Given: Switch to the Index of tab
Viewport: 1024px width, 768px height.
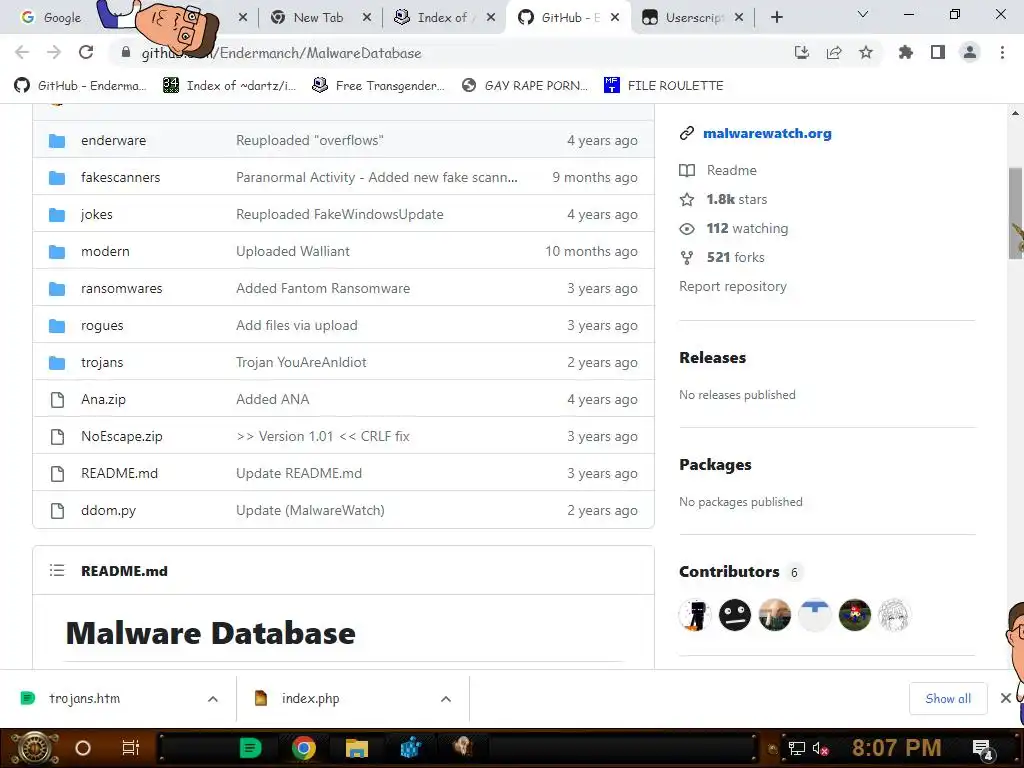Looking at the screenshot, I should [442, 18].
